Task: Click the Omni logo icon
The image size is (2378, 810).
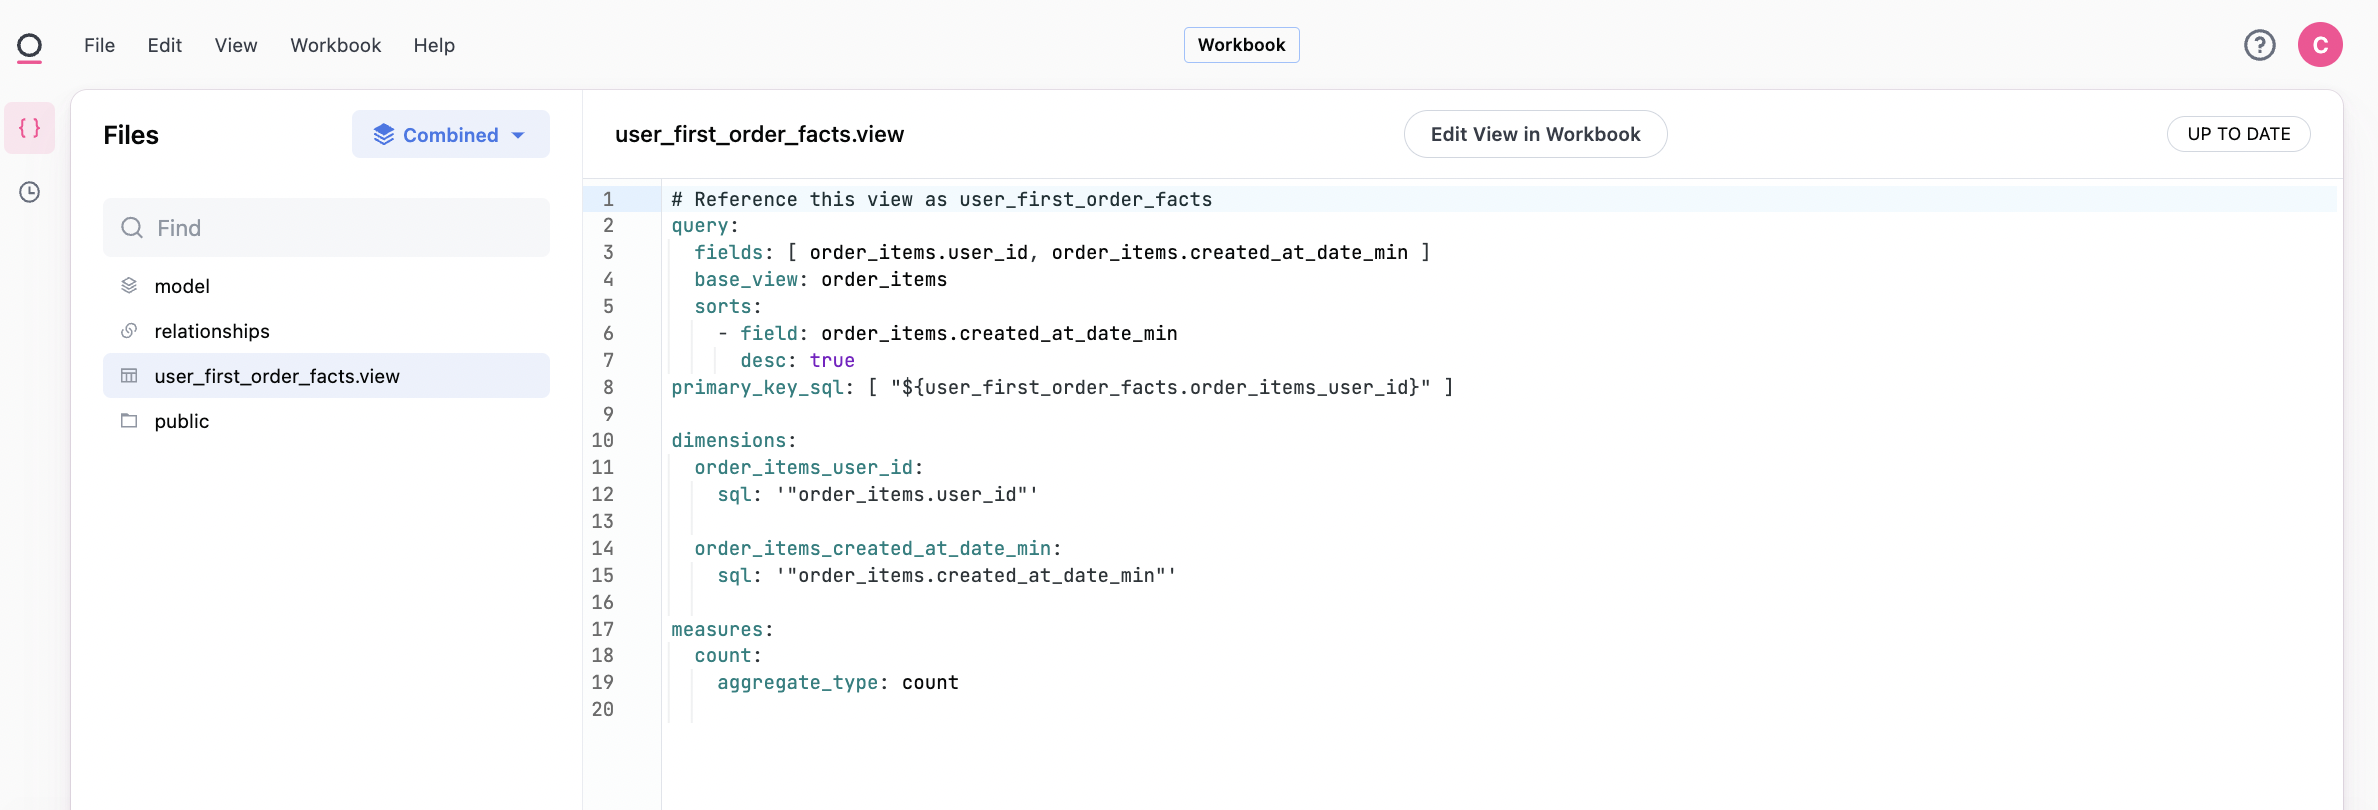Action: (x=30, y=47)
